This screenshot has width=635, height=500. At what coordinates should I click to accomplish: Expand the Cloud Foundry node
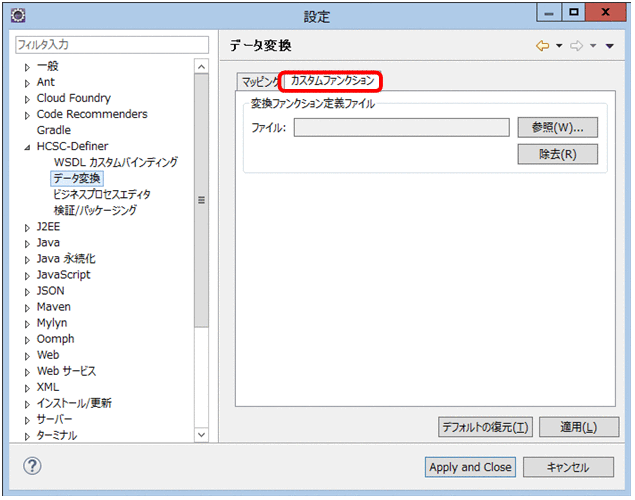[27, 99]
